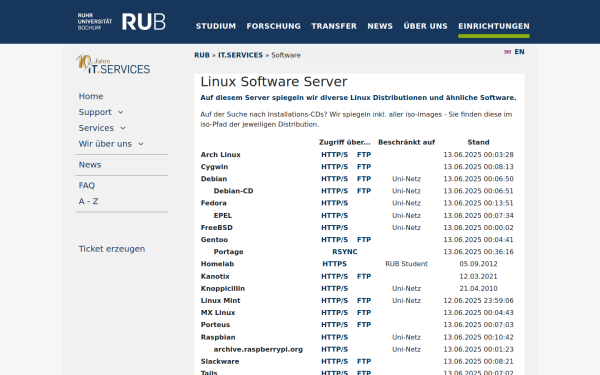
Task: Open Raspbian HTTP/S mirror
Action: pos(334,337)
